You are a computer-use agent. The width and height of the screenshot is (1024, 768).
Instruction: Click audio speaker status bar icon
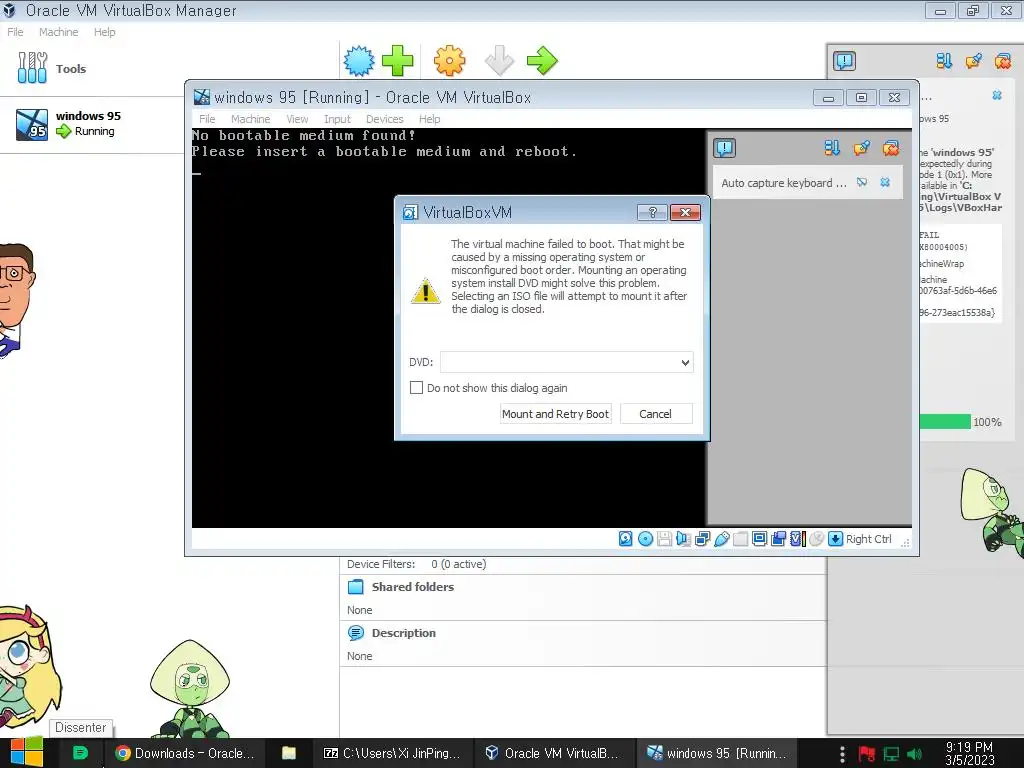coord(683,539)
